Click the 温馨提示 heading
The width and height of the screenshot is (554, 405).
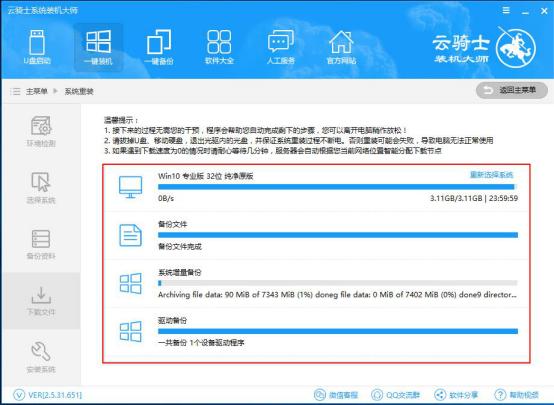coord(121,120)
